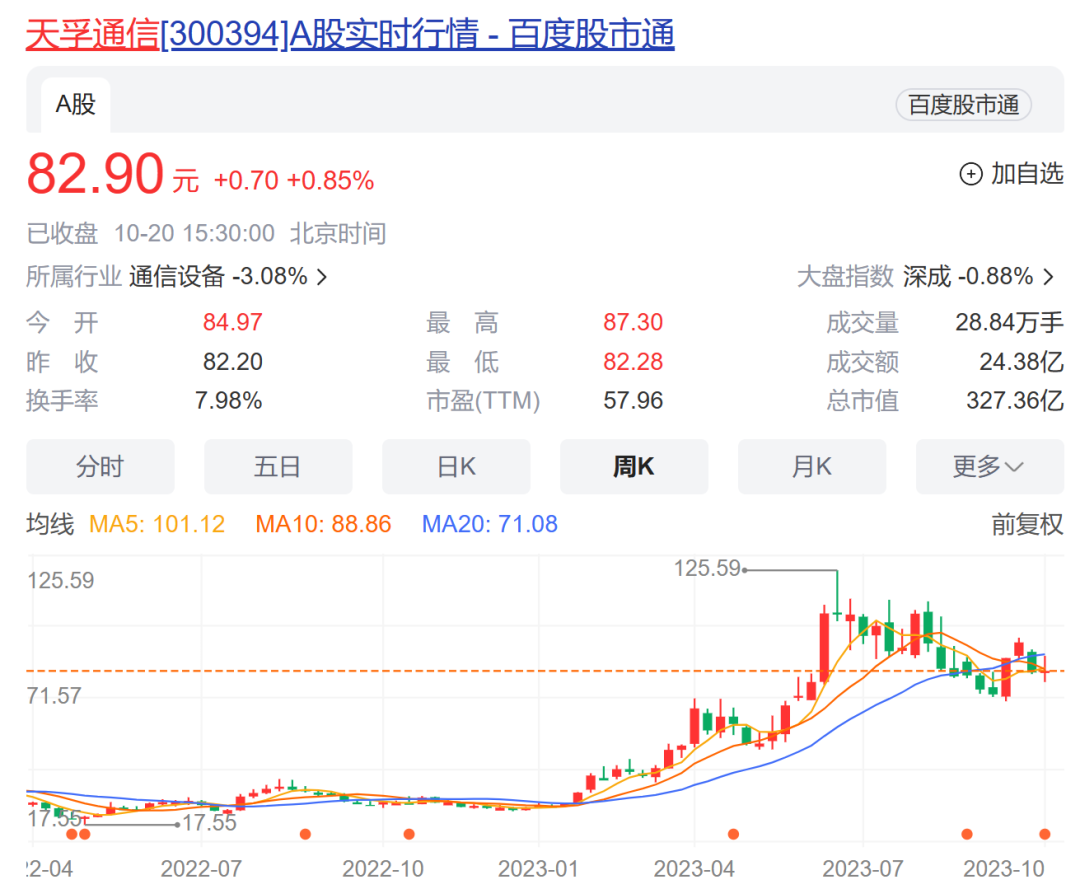
Task: Select the A股 tab
Action: coord(75,105)
